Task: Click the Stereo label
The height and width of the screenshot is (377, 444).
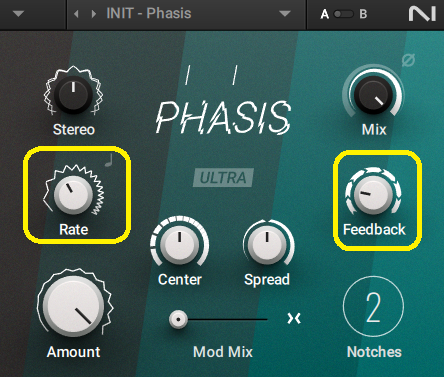Action: point(74,130)
